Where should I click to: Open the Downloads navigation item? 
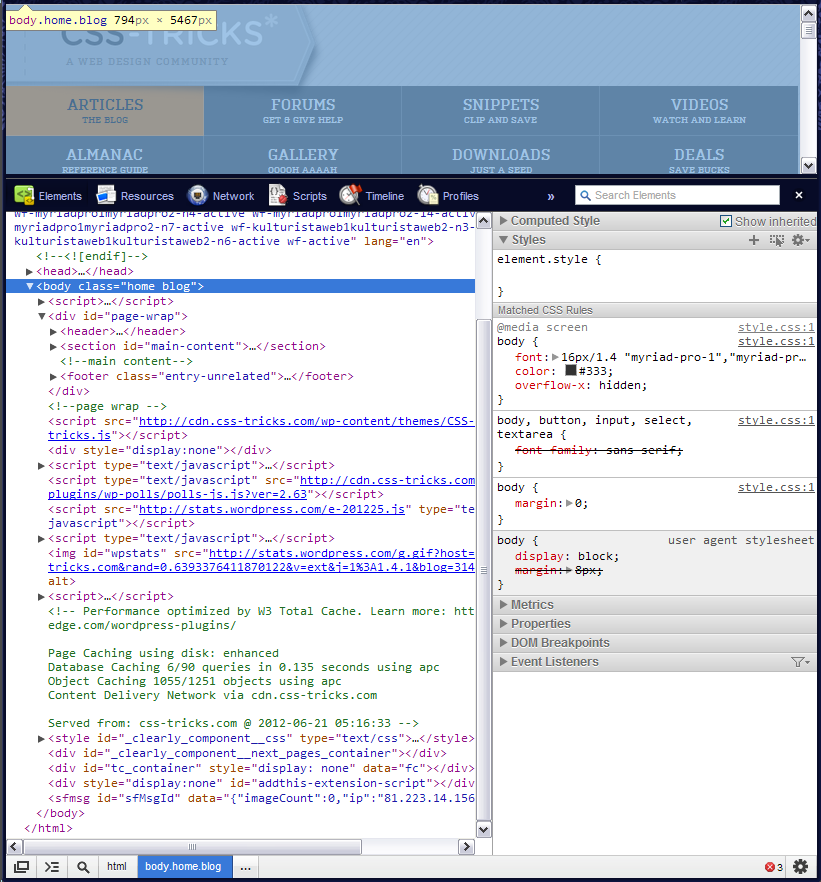coord(500,155)
